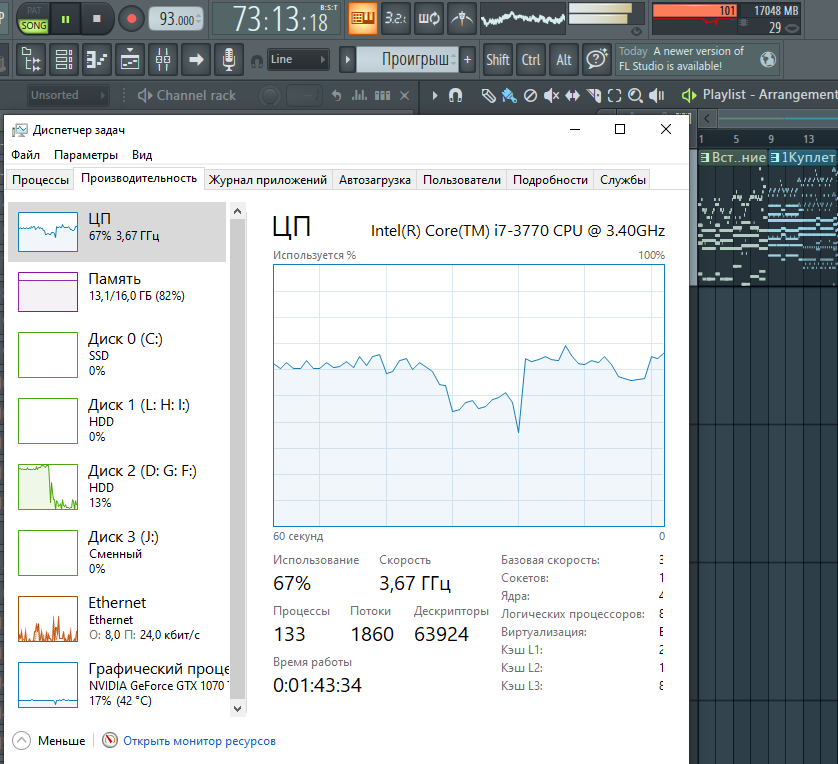Click the Channel rack step sequencer bars icon
The width and height of the screenshot is (838, 764).
click(382, 96)
